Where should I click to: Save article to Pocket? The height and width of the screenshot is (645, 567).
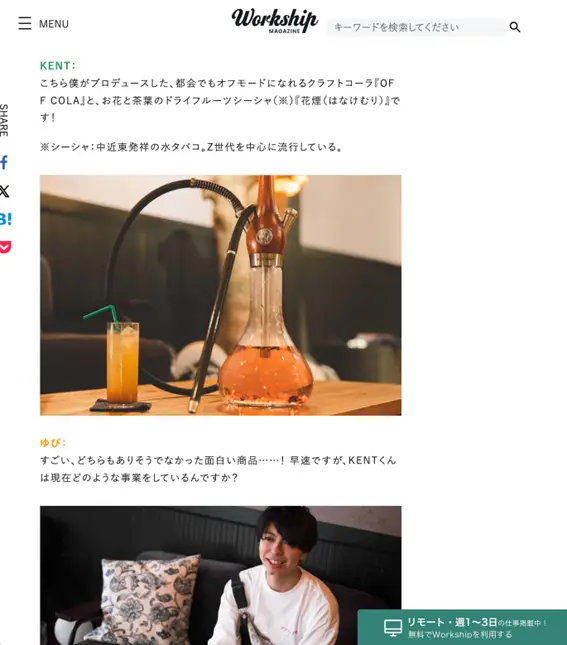click(x=5, y=247)
